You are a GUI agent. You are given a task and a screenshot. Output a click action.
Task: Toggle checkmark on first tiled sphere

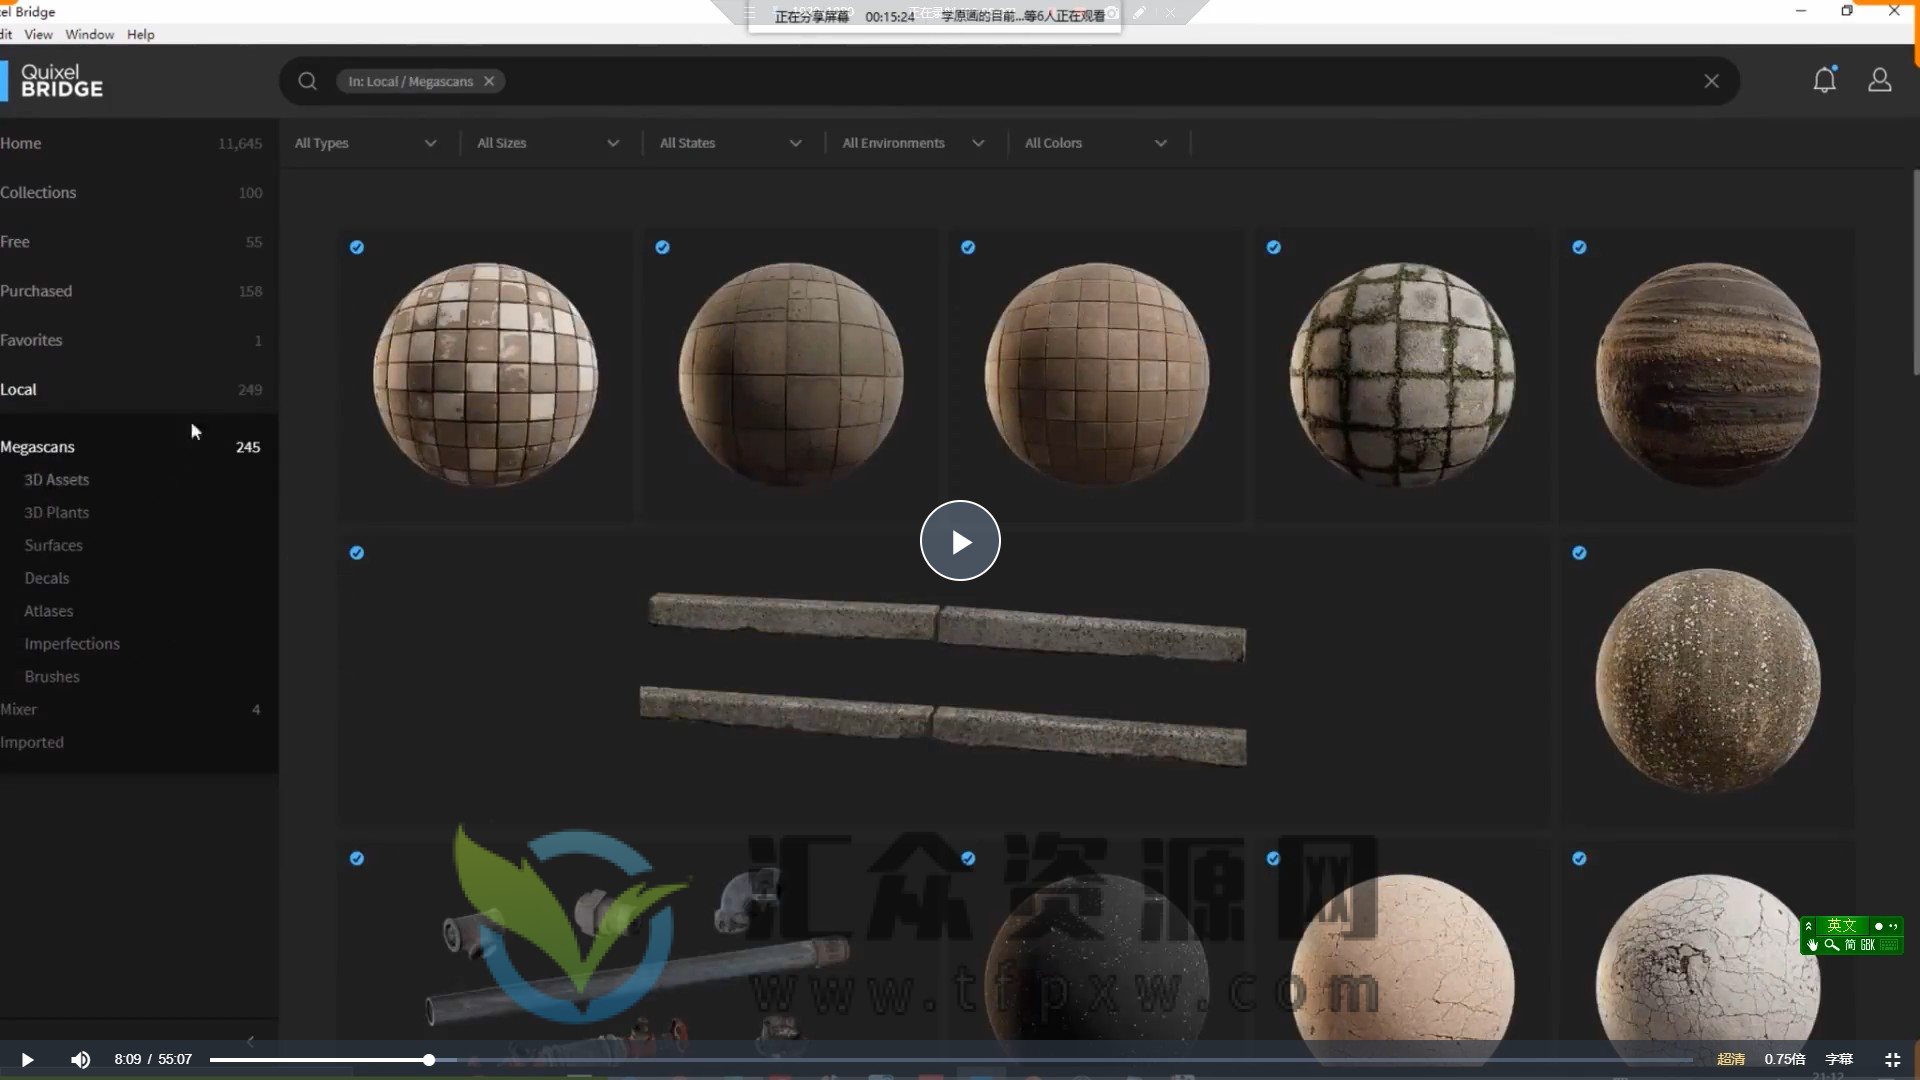coord(357,247)
